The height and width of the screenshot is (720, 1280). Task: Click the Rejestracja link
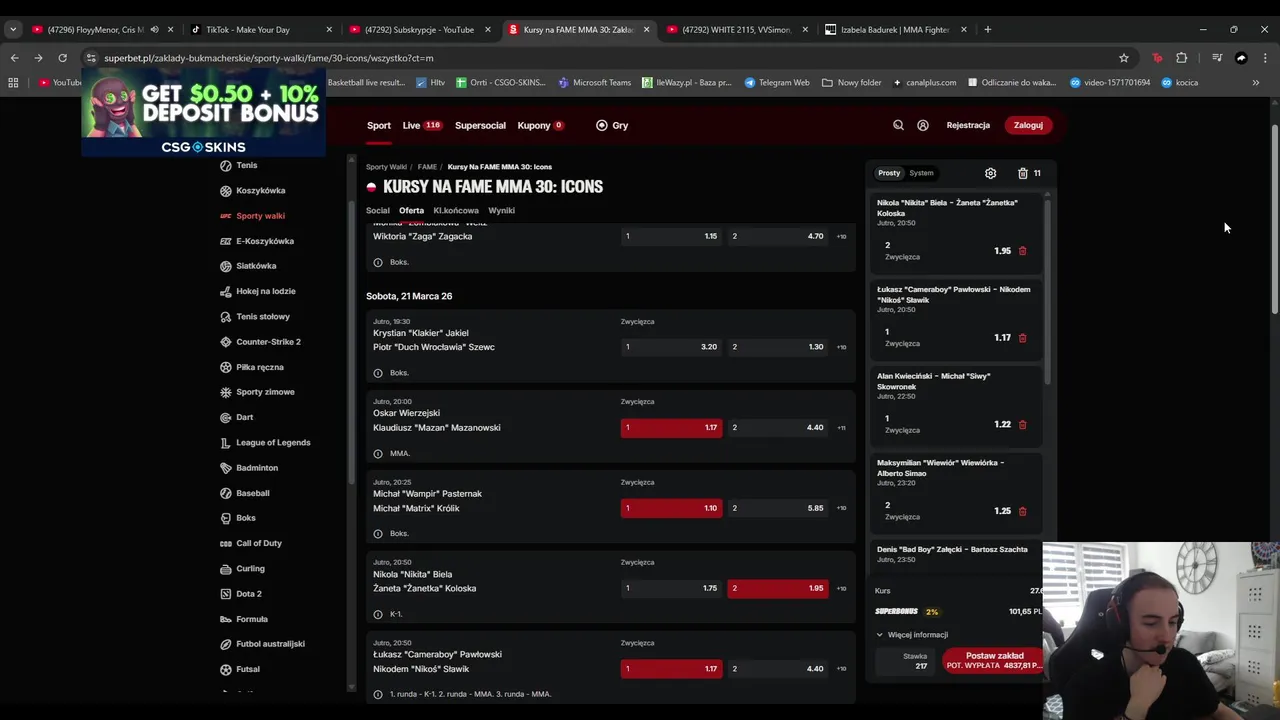click(968, 126)
